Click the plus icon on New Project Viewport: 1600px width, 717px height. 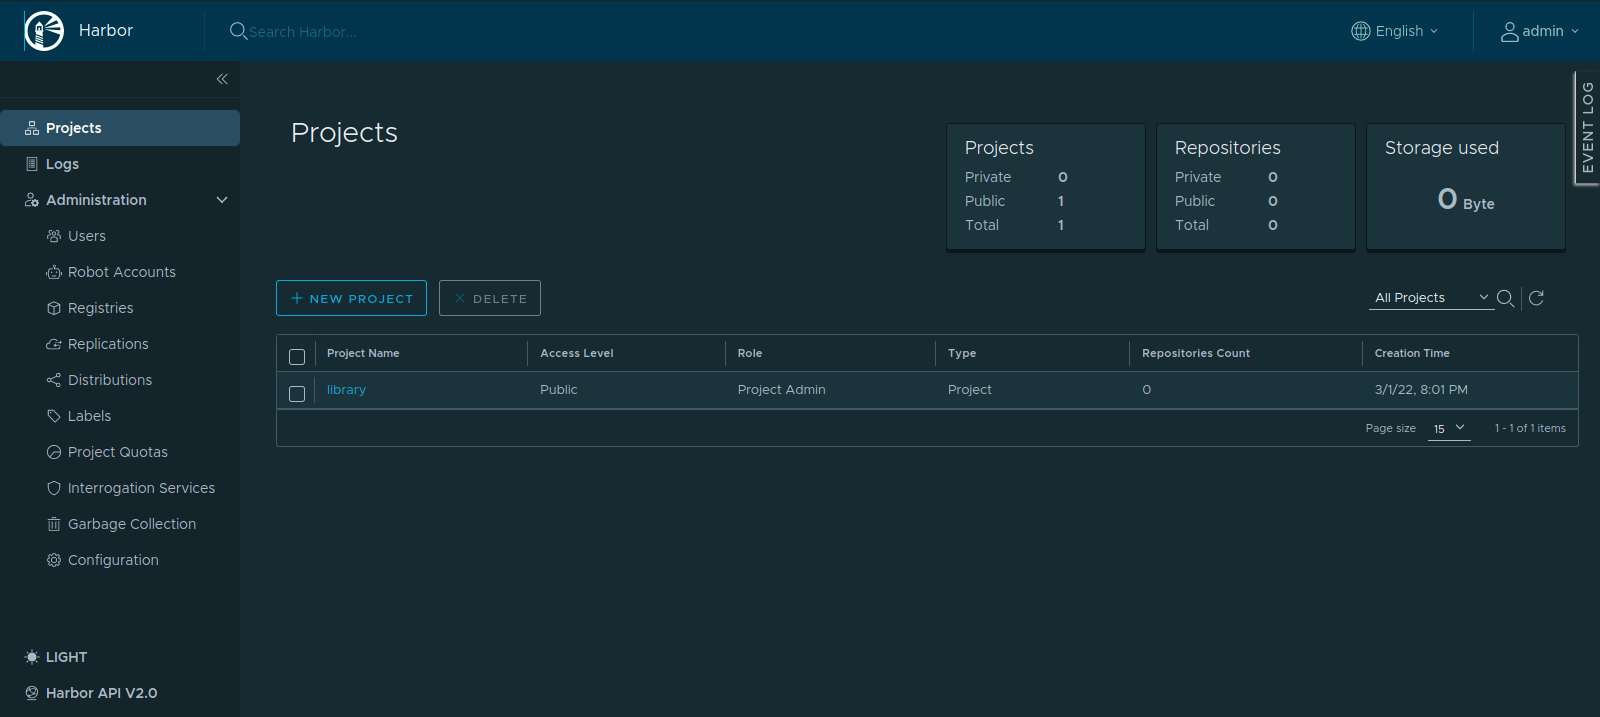(297, 298)
